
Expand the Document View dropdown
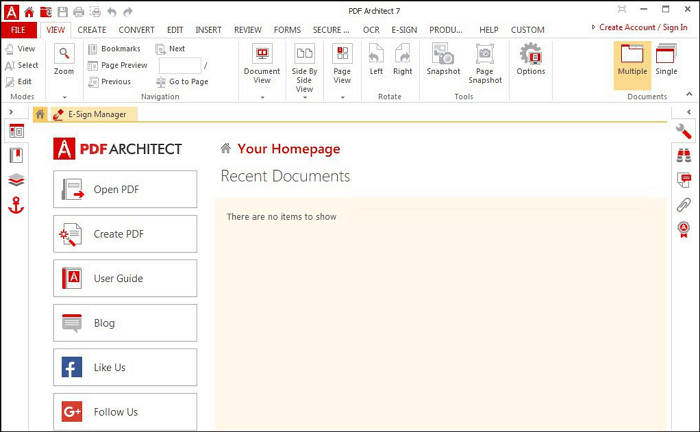[x=262, y=97]
